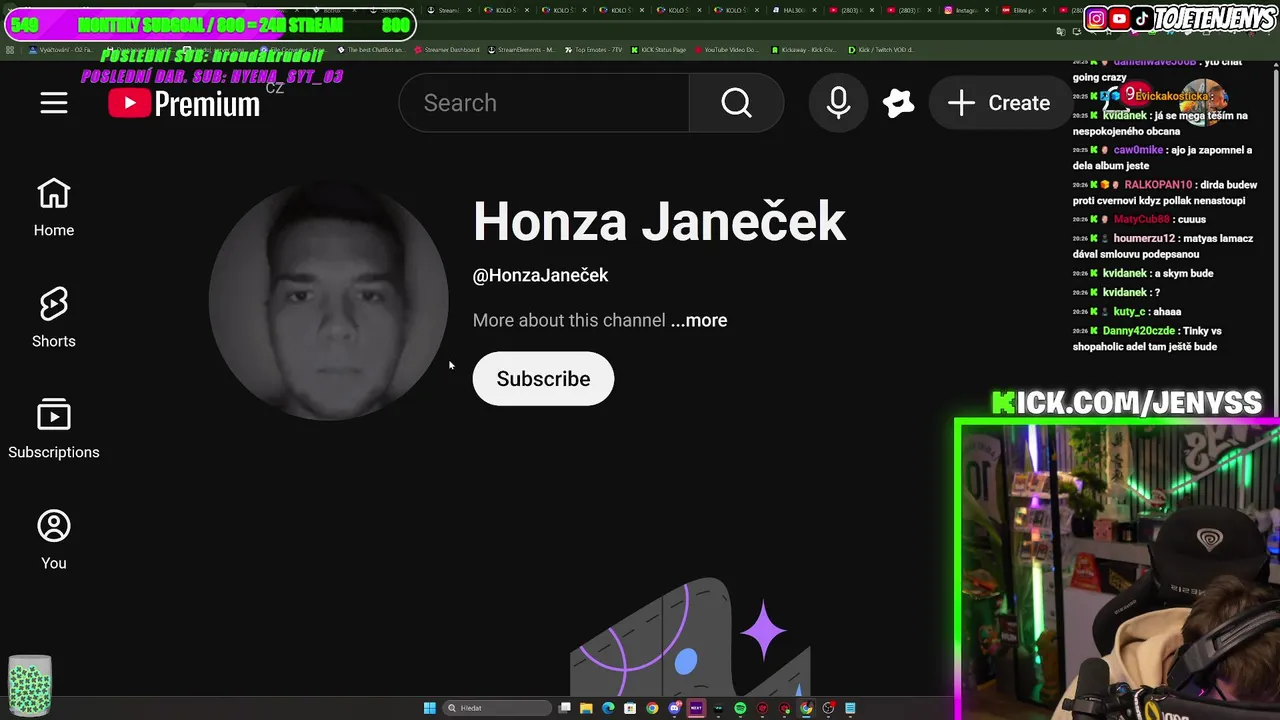Image resolution: width=1280 pixels, height=720 pixels.
Task: Open YouTube Video Do... bookmark
Action: tap(726, 49)
